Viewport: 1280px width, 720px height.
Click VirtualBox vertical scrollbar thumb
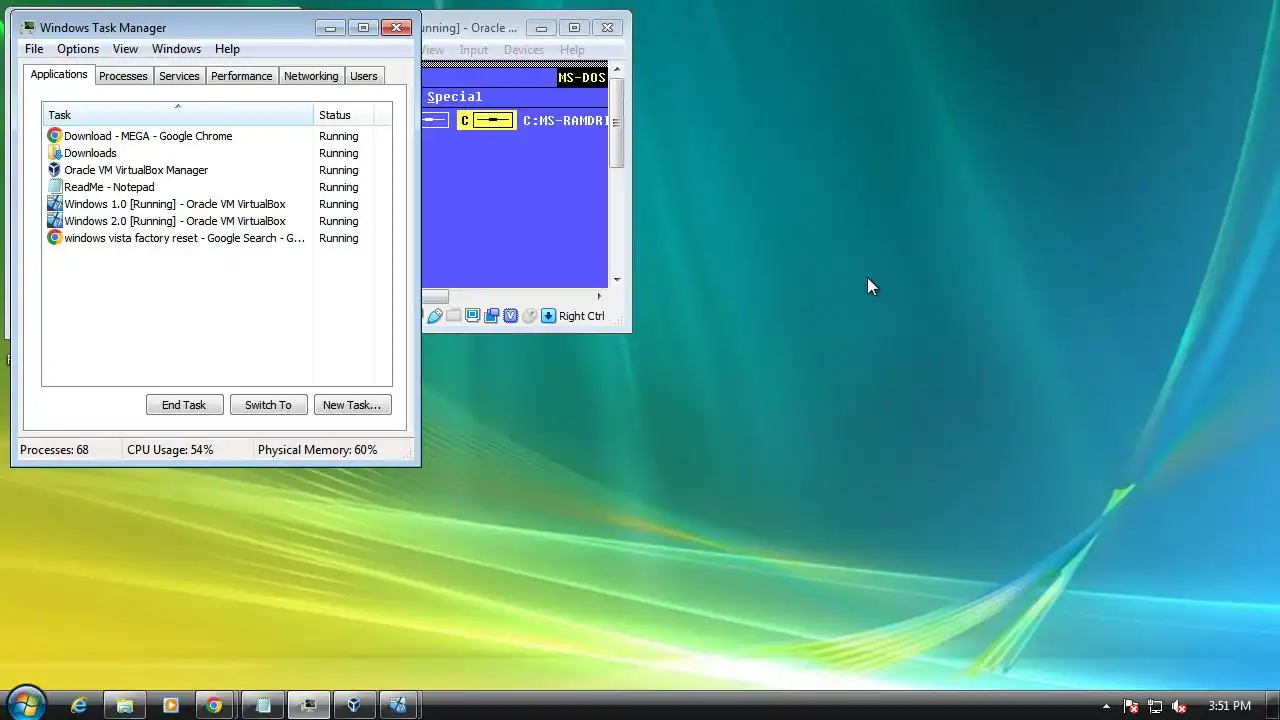617,121
